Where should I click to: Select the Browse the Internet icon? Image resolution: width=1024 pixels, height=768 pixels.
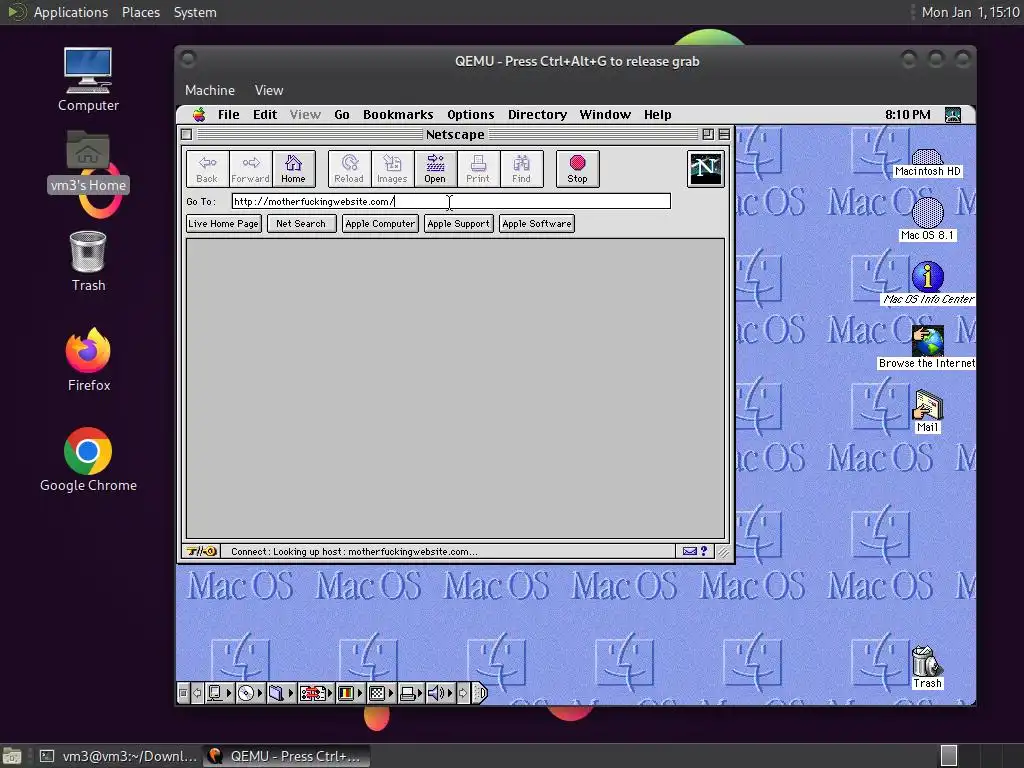(x=927, y=347)
